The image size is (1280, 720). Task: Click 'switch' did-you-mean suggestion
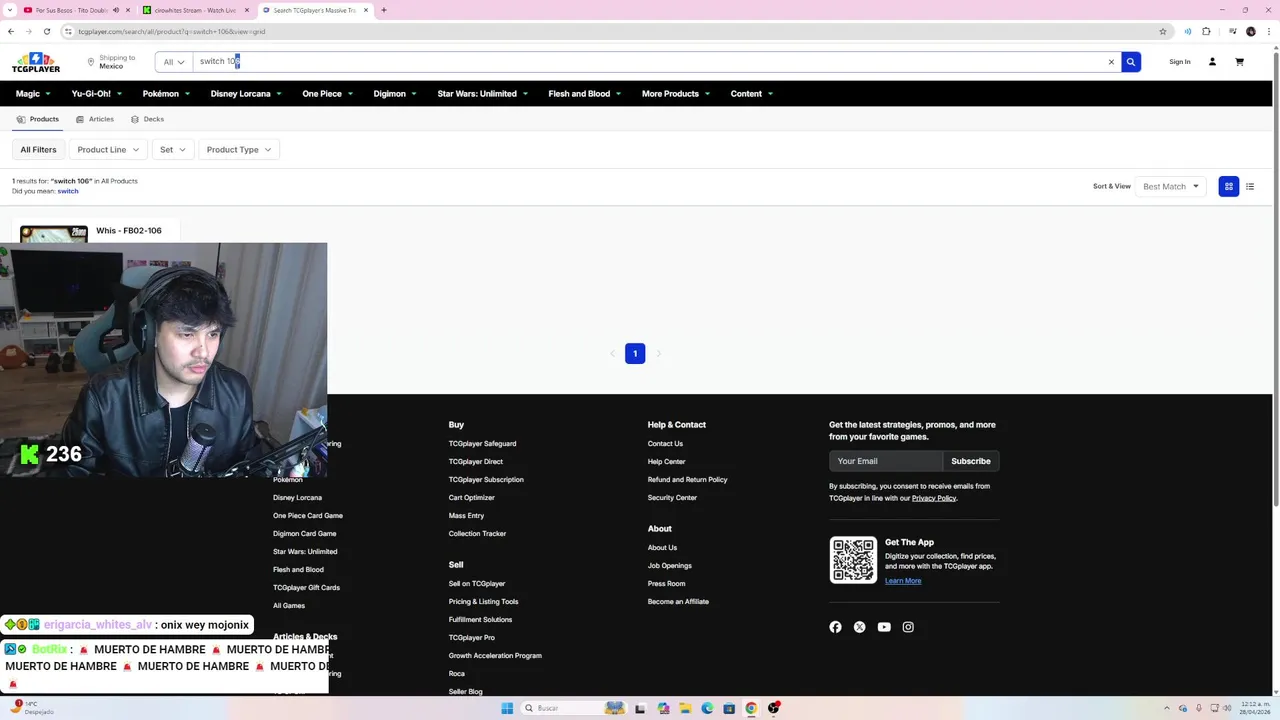pyautogui.click(x=68, y=191)
